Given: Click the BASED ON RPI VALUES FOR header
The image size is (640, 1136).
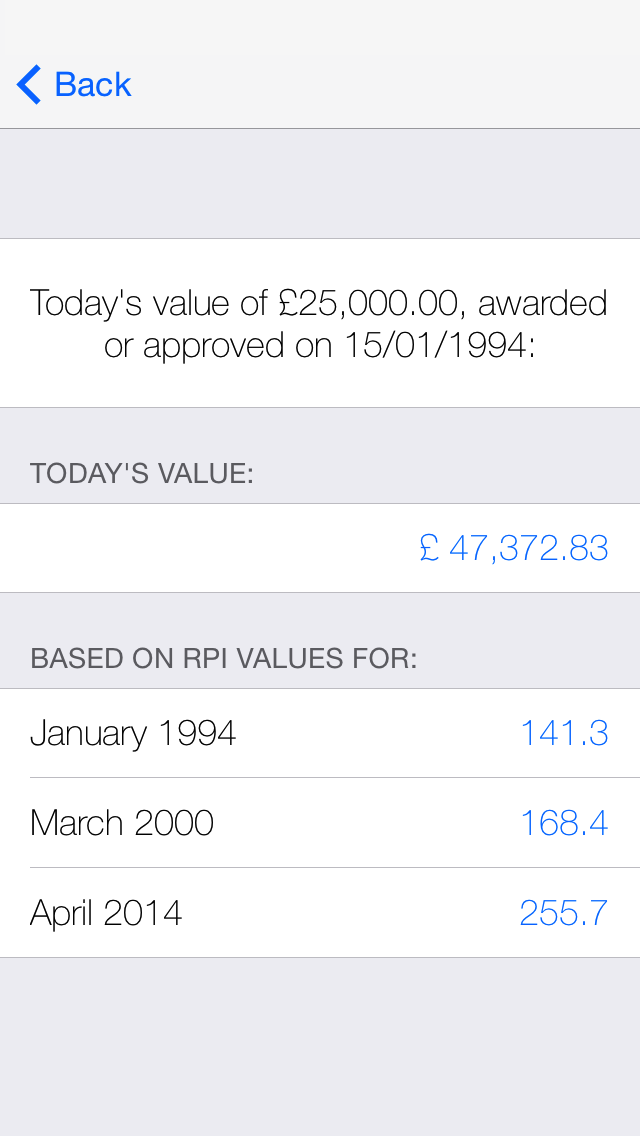Looking at the screenshot, I should pyautogui.click(x=224, y=658).
